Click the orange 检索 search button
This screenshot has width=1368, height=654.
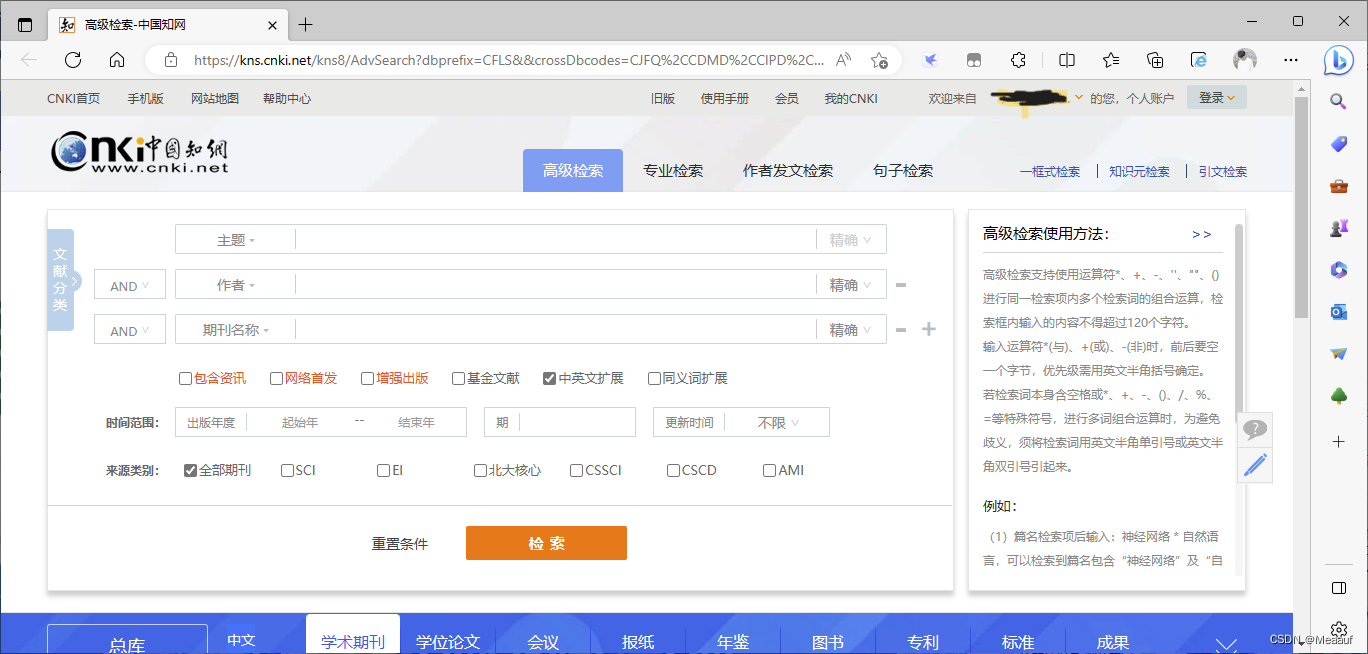tap(546, 543)
